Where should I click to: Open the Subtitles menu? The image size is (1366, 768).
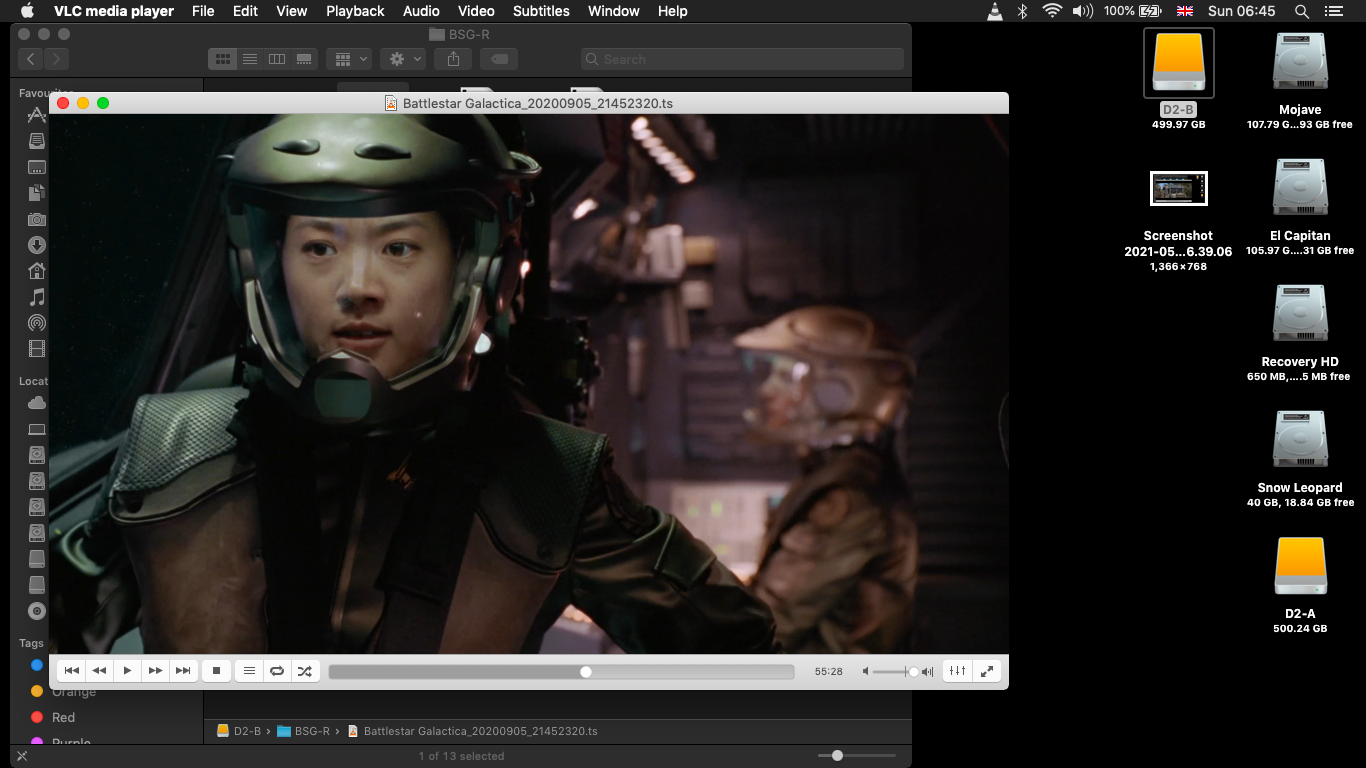click(541, 11)
